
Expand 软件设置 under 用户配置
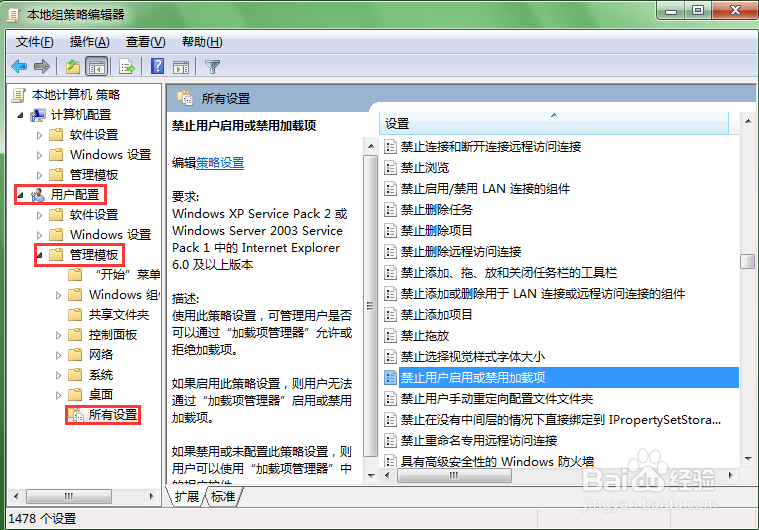40,215
